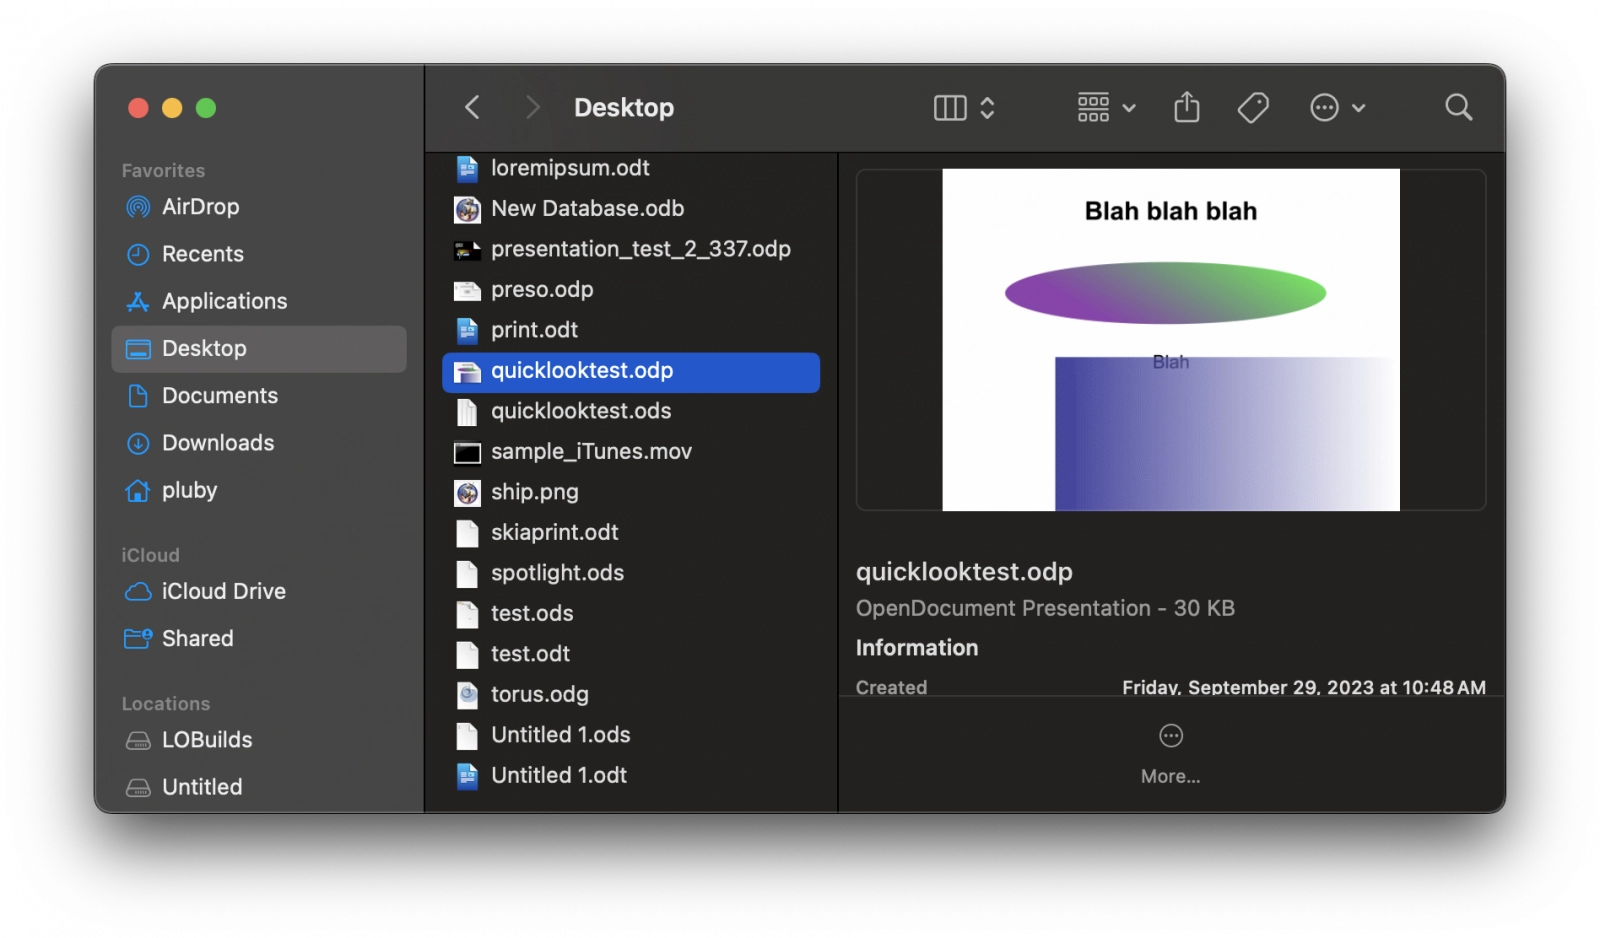Viewport: 1600px width, 938px height.
Task: Click the Search magnifier icon
Action: click(1458, 107)
